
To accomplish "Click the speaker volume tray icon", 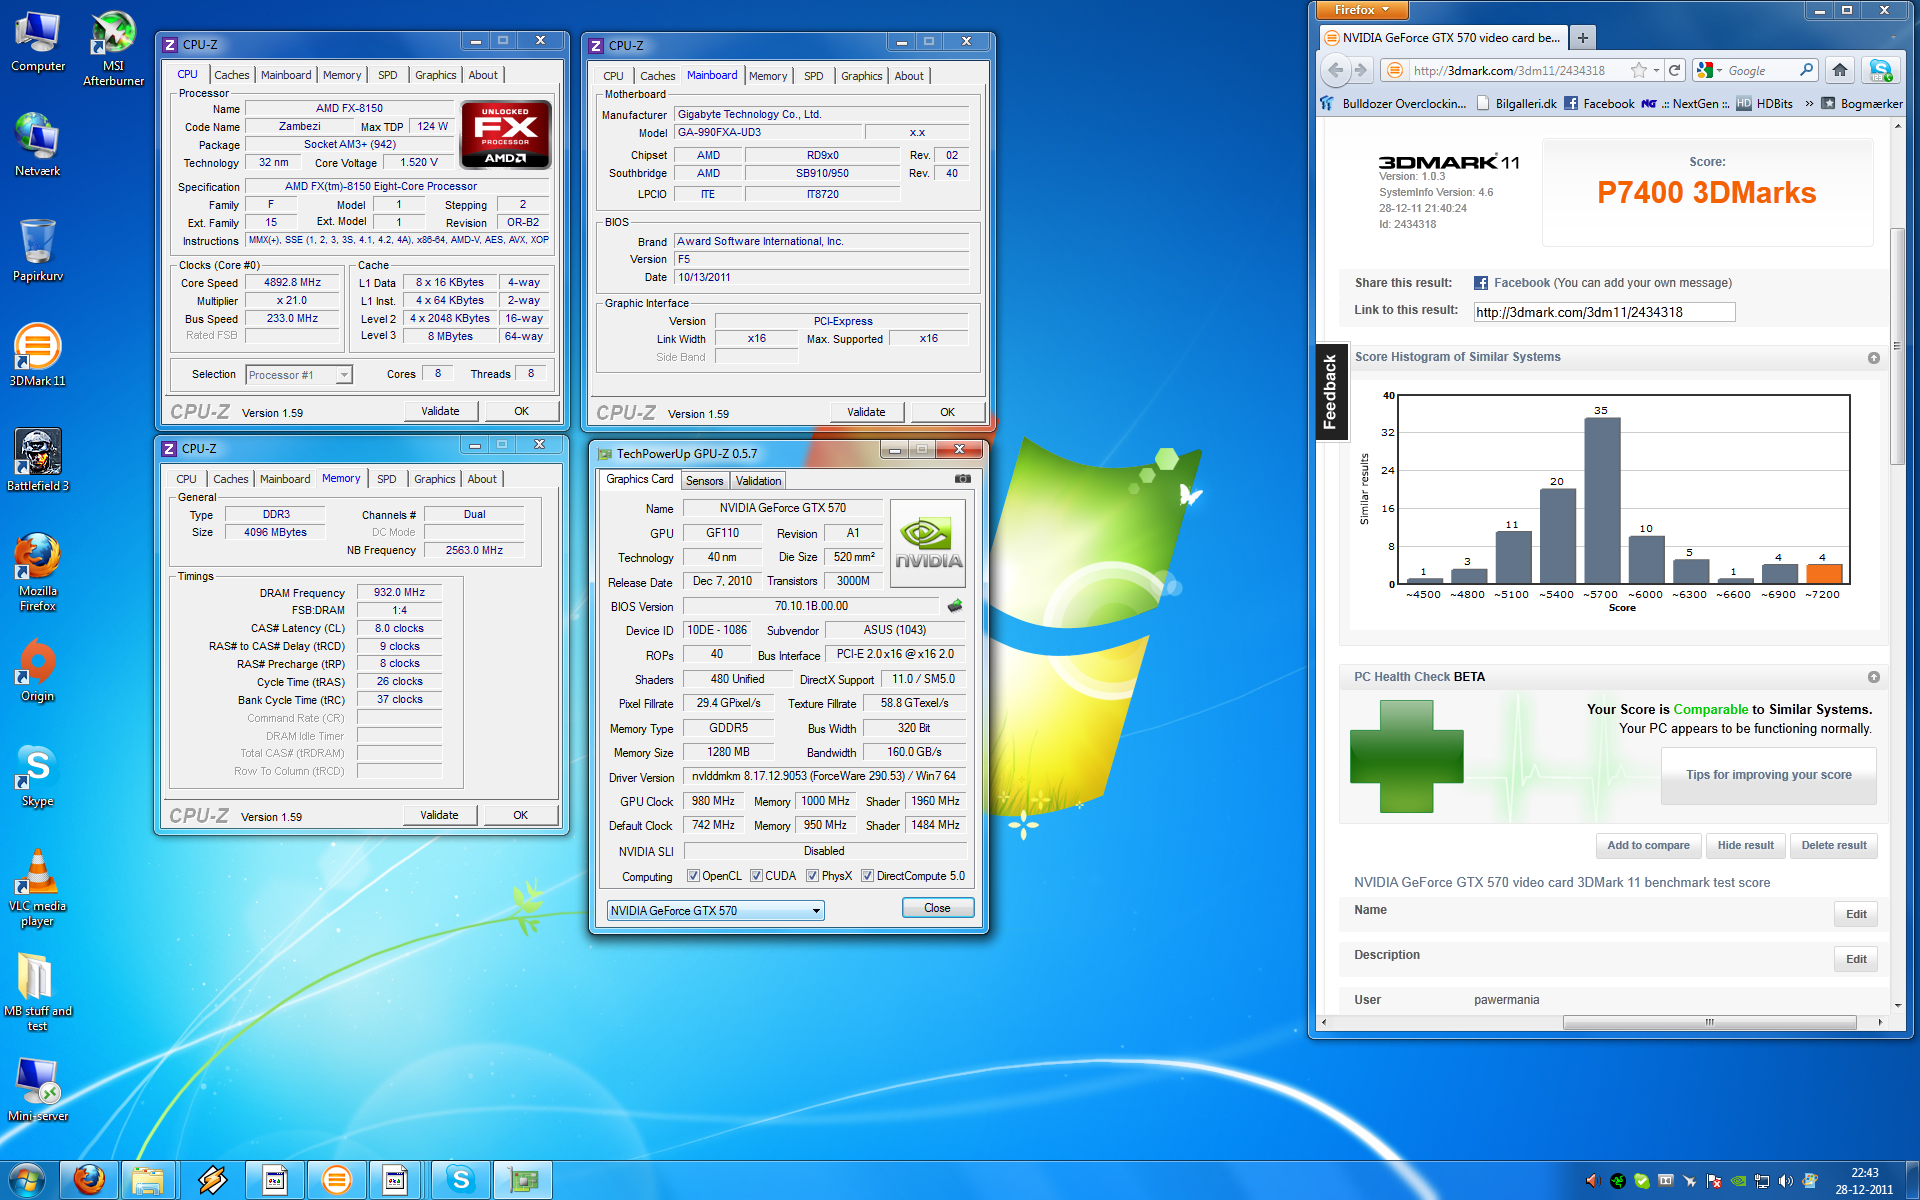I will (1786, 1181).
